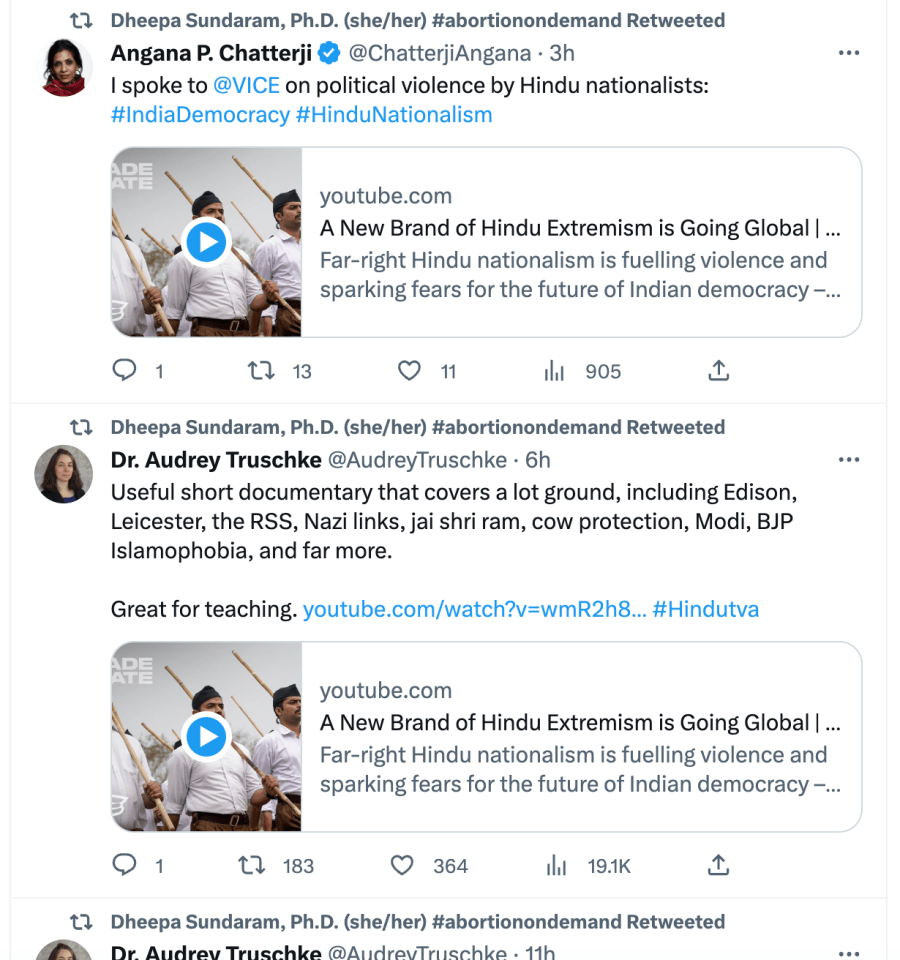Open the @VICE mention link
Image resolution: width=900 pixels, height=960 pixels.
tap(246, 85)
